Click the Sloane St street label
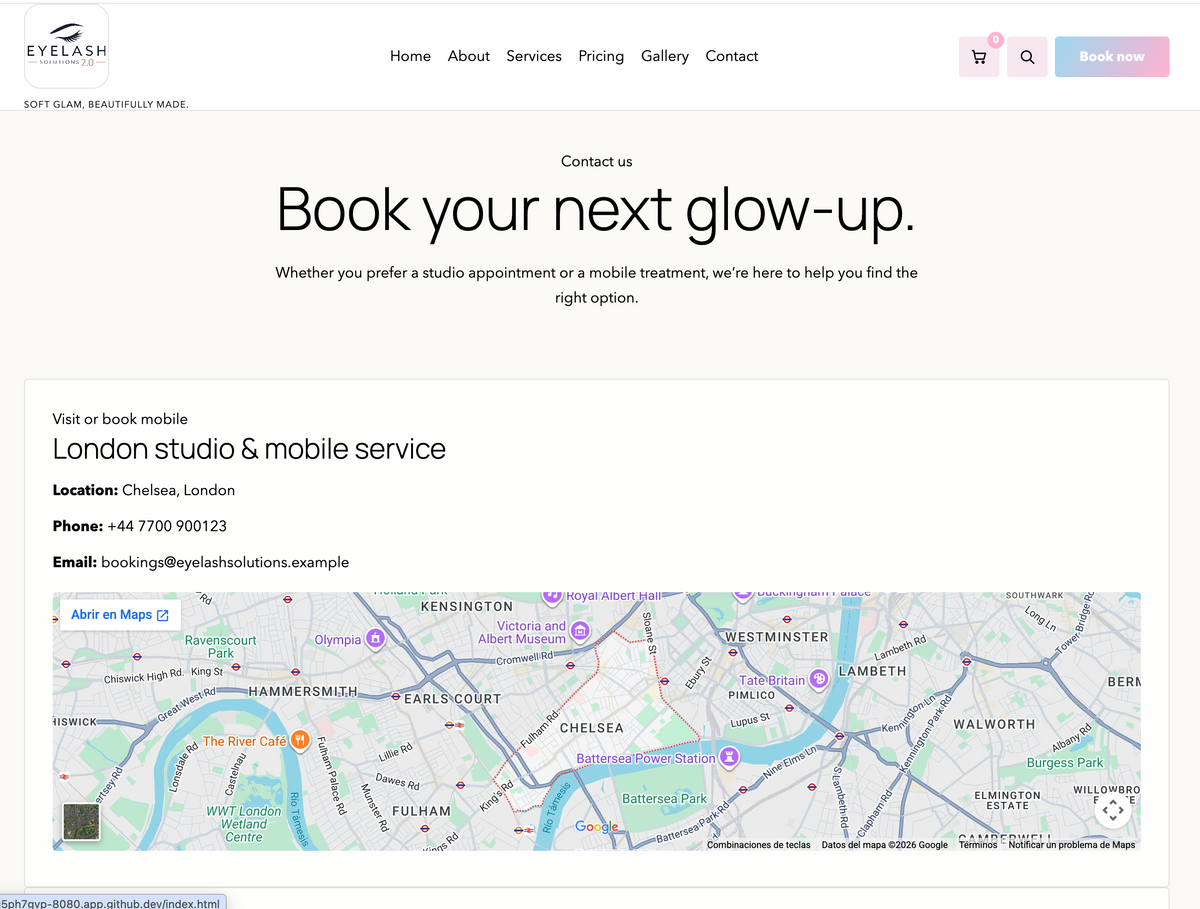This screenshot has width=1200, height=909. 648,632
